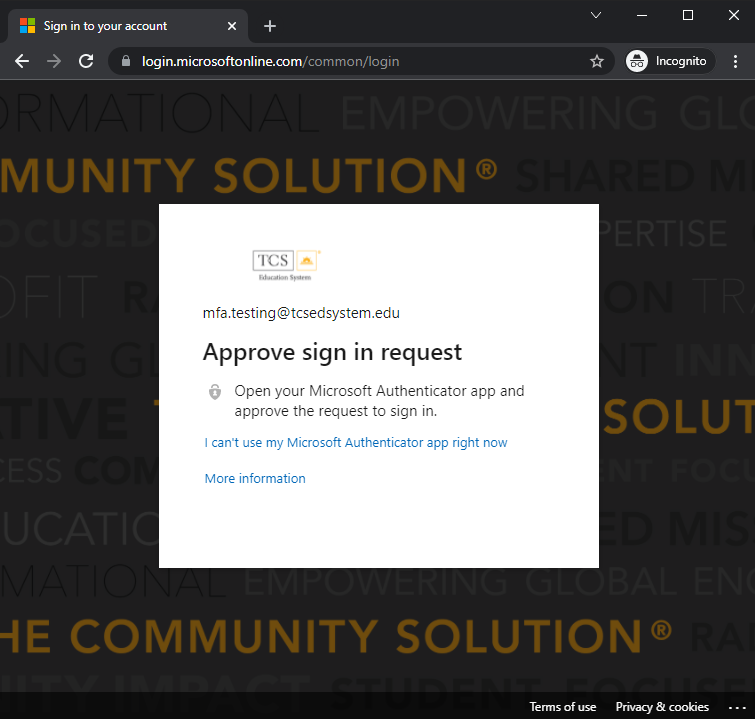
Task: Open the Incognito profile indicator
Action: click(669, 61)
